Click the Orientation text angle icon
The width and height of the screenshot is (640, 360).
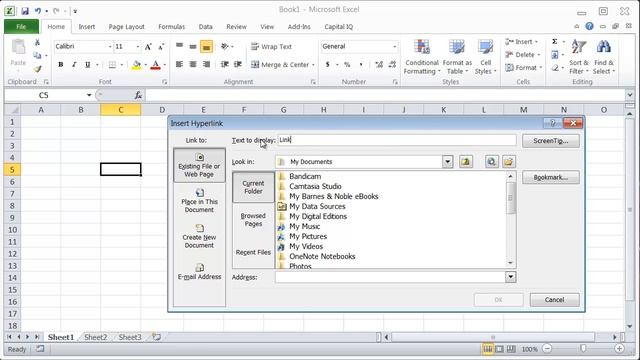point(225,47)
